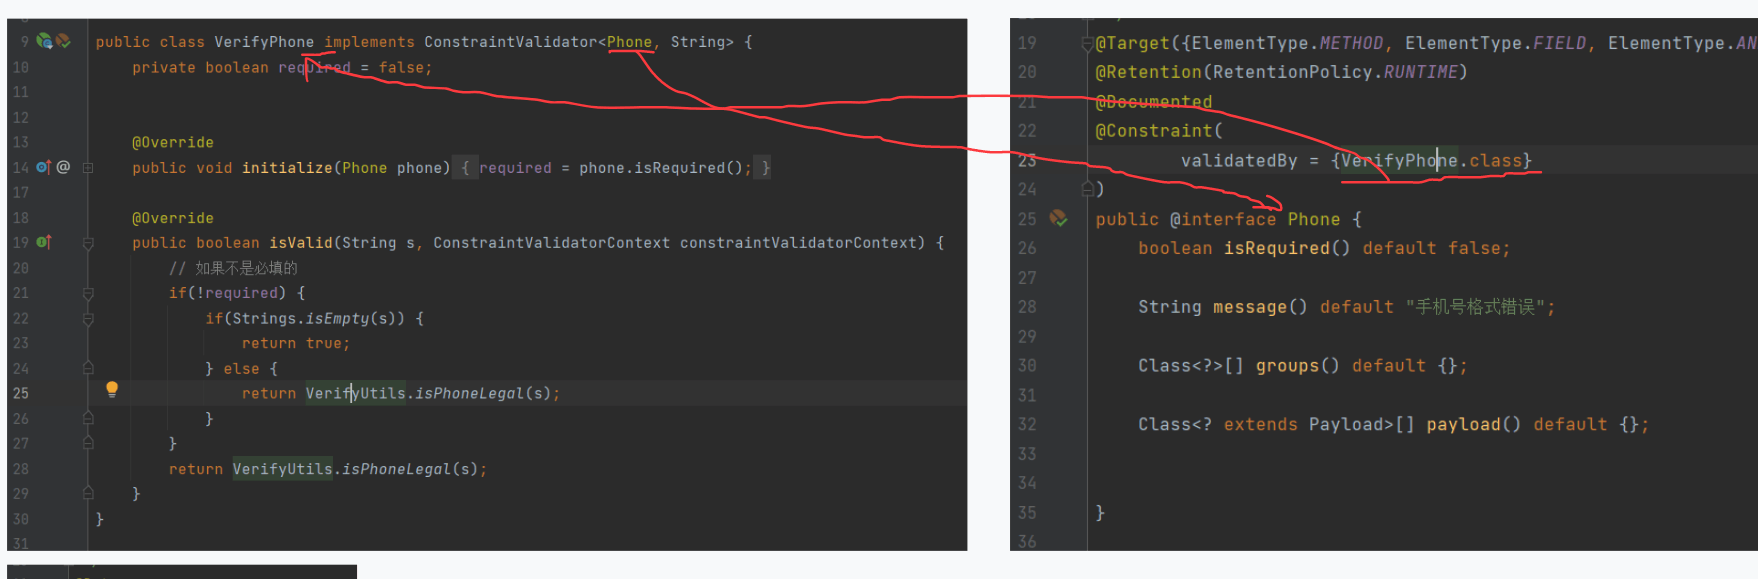Image resolution: width=1758 pixels, height=579 pixels.
Task: Collapse the isValid method fold arrow
Action: (88, 243)
